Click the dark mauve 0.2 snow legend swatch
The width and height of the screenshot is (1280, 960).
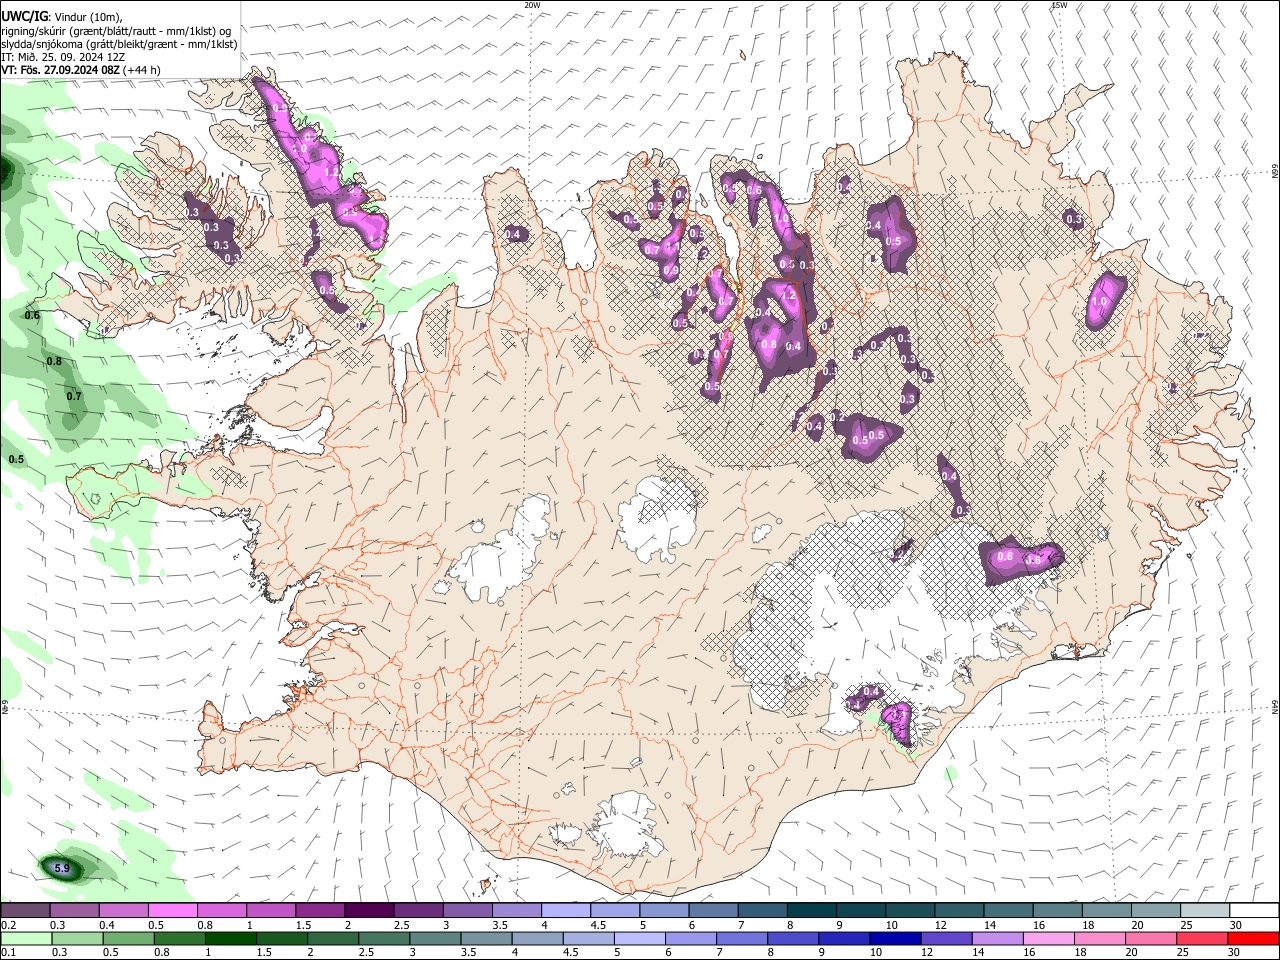point(25,911)
